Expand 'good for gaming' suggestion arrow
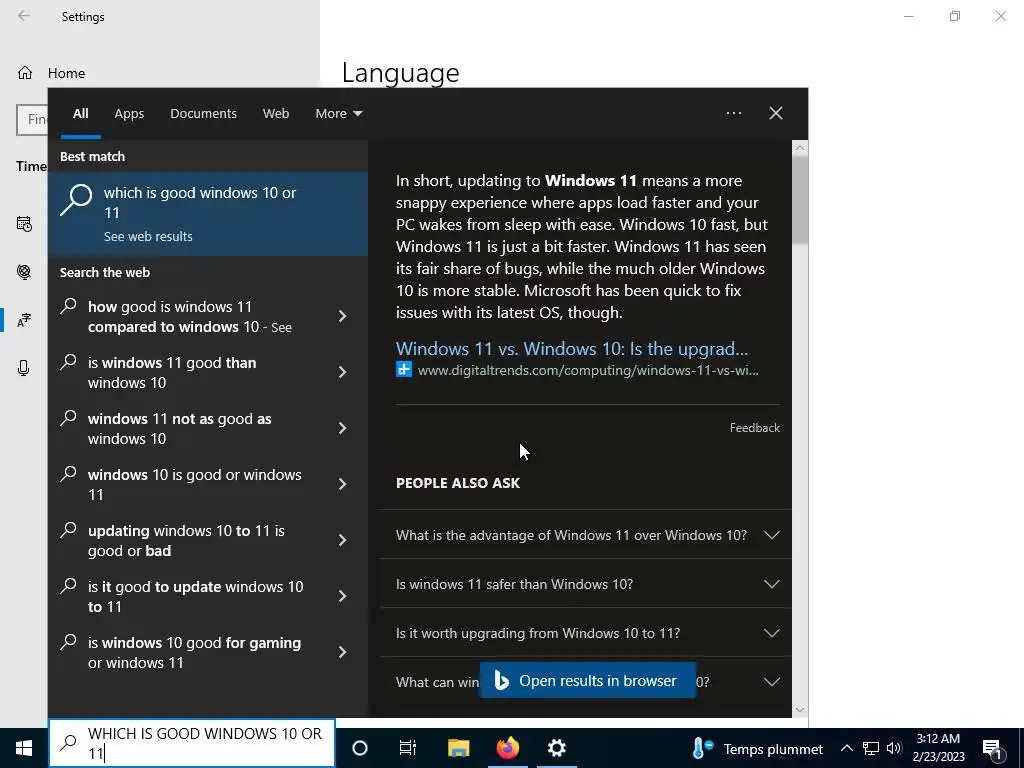The image size is (1024, 768). pos(342,652)
